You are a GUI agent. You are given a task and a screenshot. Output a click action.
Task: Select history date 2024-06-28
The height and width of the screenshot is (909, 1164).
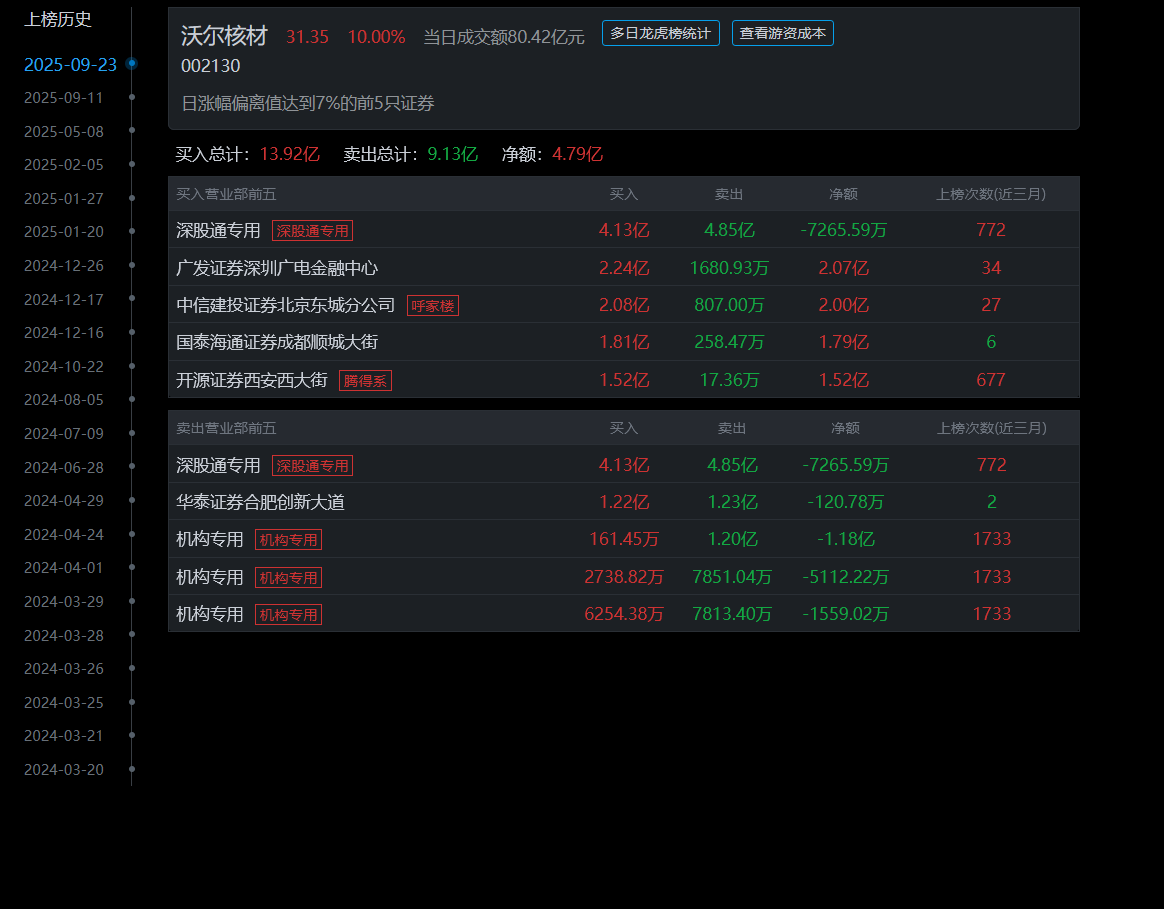tap(64, 467)
